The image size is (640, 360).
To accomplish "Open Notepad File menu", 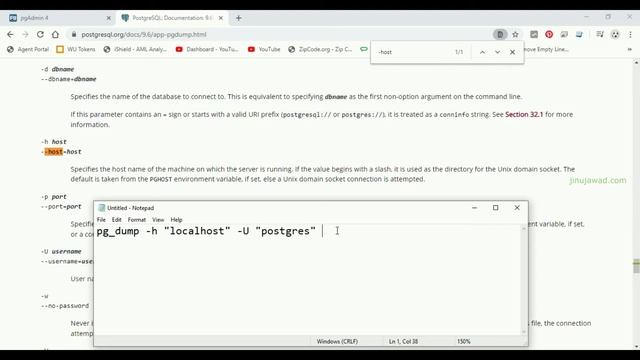I will click(x=101, y=220).
